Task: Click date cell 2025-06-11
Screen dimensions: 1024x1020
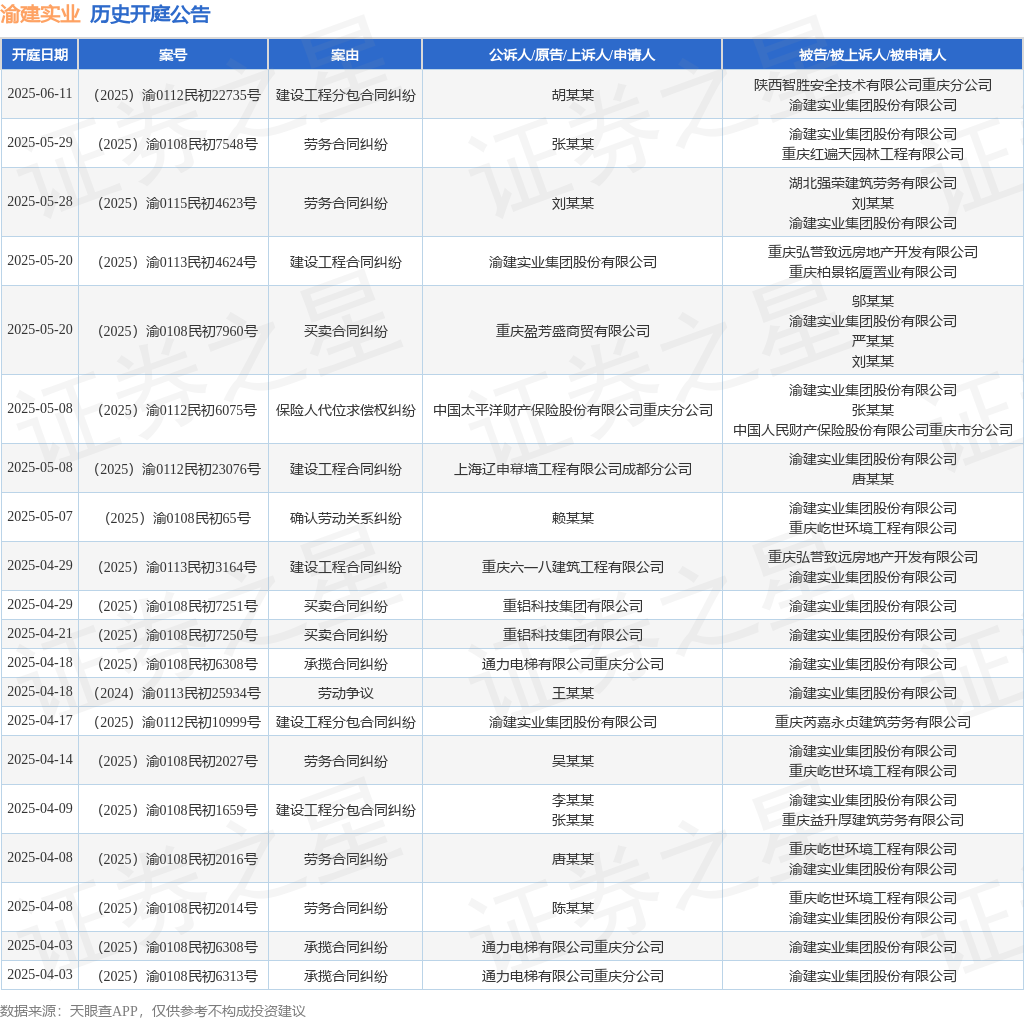Action: point(40,93)
